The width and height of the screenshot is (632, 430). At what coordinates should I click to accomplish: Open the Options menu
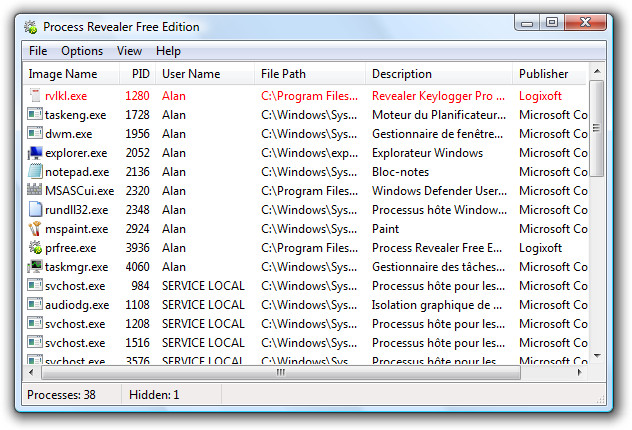click(82, 51)
